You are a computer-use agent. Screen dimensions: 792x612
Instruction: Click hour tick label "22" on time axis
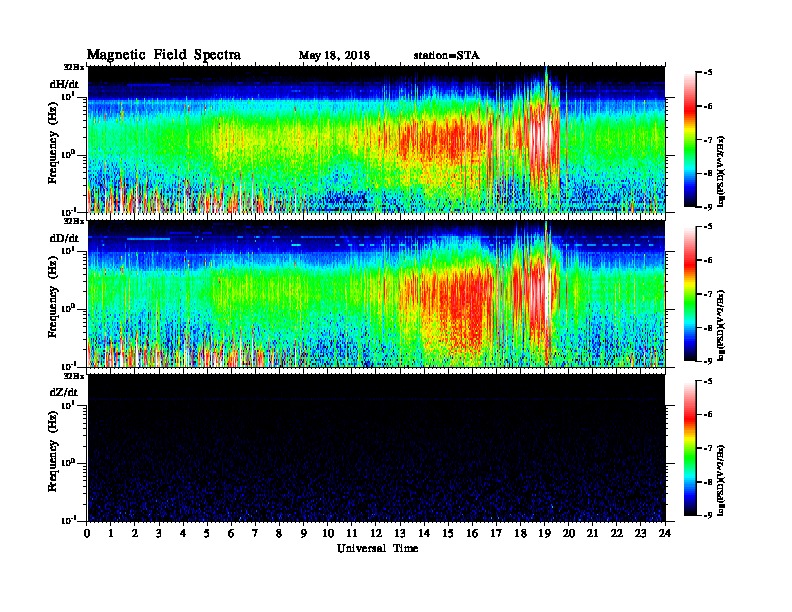(617, 533)
